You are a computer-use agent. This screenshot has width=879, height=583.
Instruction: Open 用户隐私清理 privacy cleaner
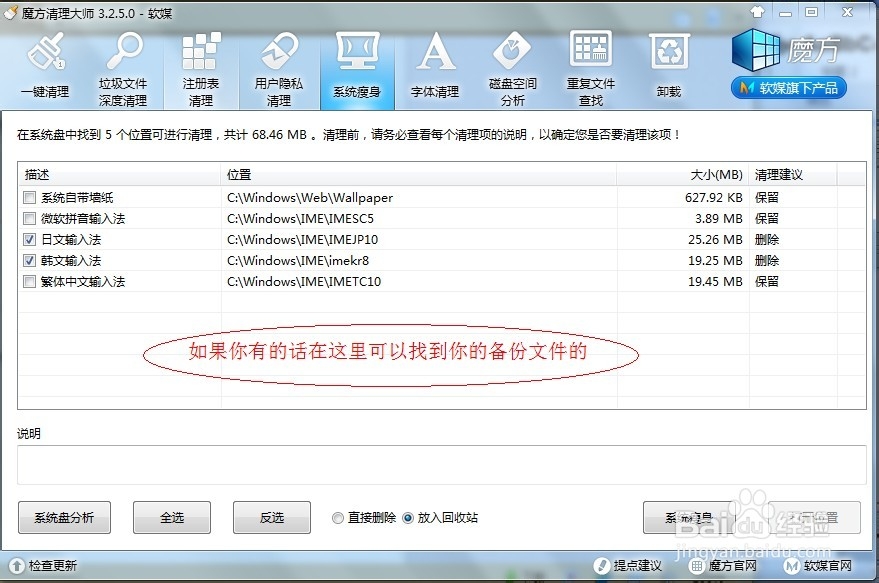pos(279,69)
